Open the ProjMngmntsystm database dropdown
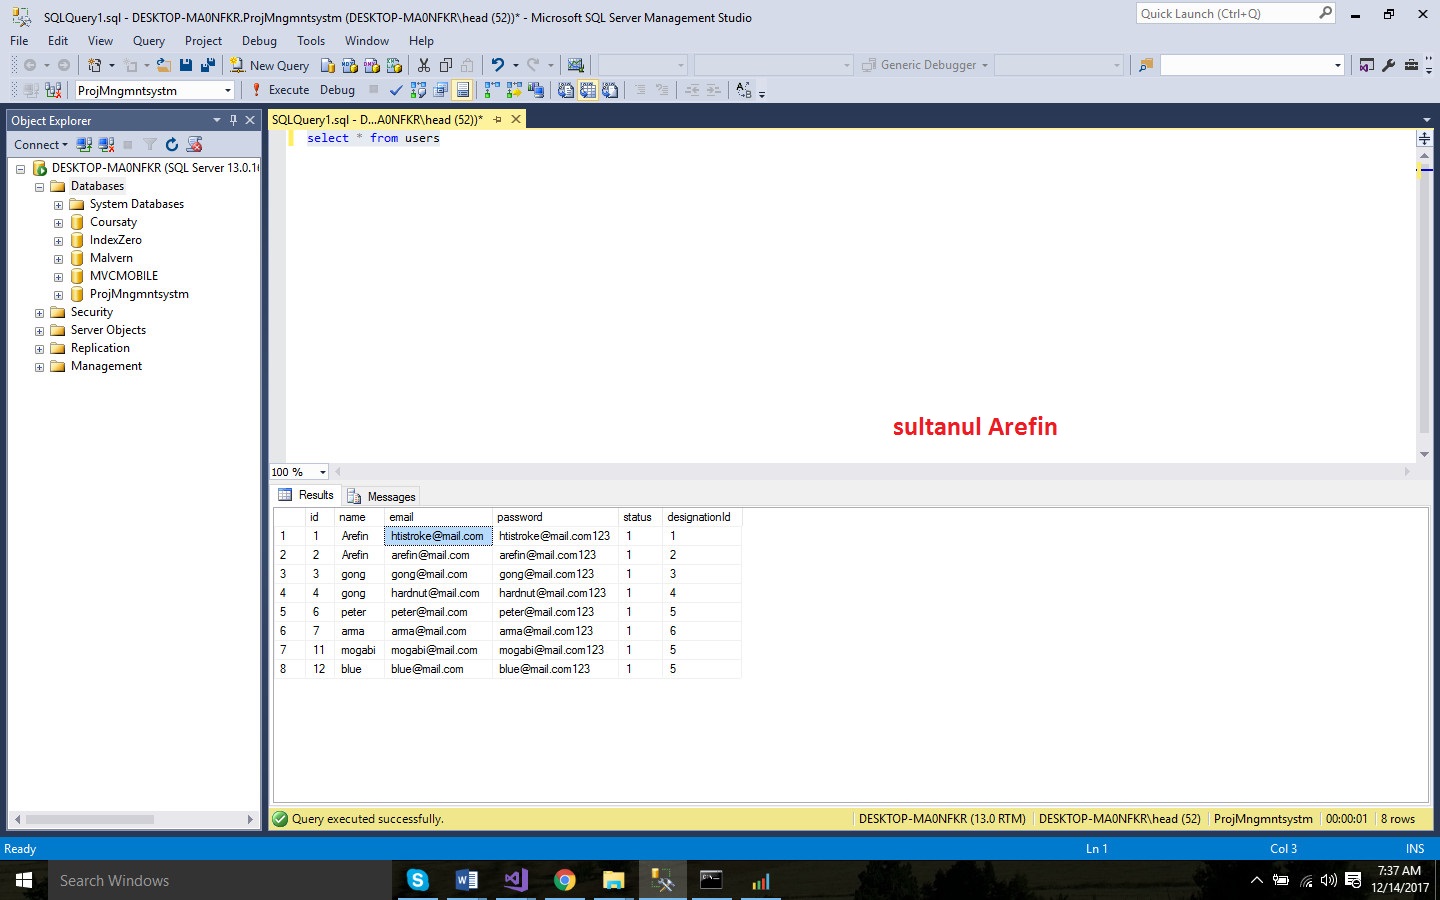The width and height of the screenshot is (1440, 900). (228, 90)
